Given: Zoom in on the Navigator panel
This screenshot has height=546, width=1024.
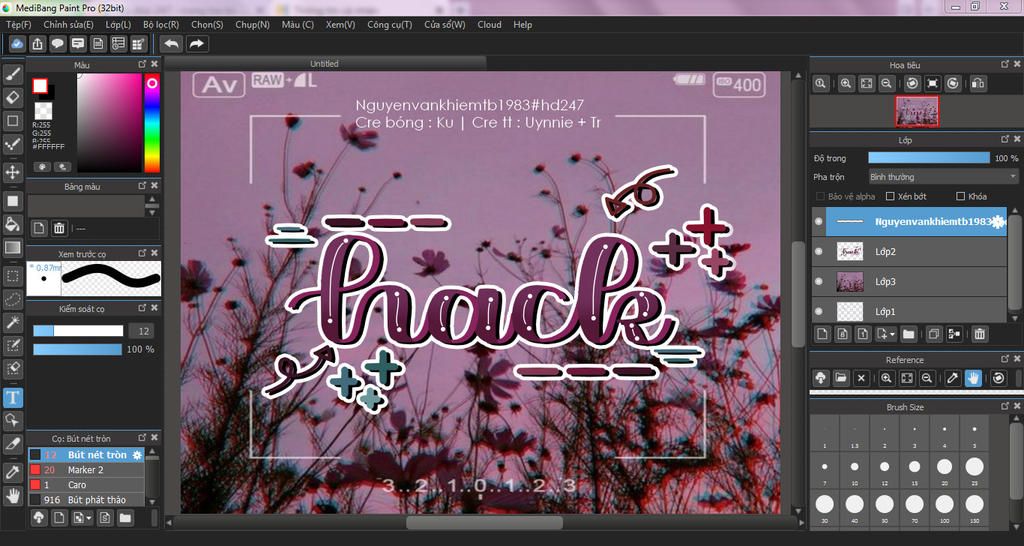Looking at the screenshot, I should pos(846,84).
